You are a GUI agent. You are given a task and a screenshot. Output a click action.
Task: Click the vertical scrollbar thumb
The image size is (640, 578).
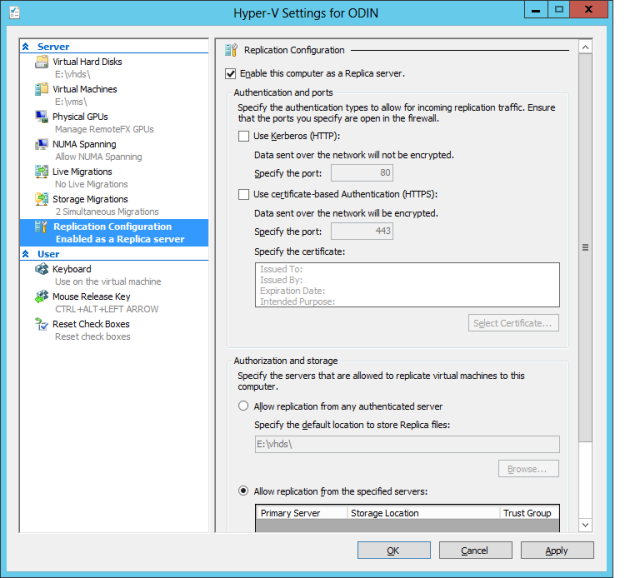[585, 247]
